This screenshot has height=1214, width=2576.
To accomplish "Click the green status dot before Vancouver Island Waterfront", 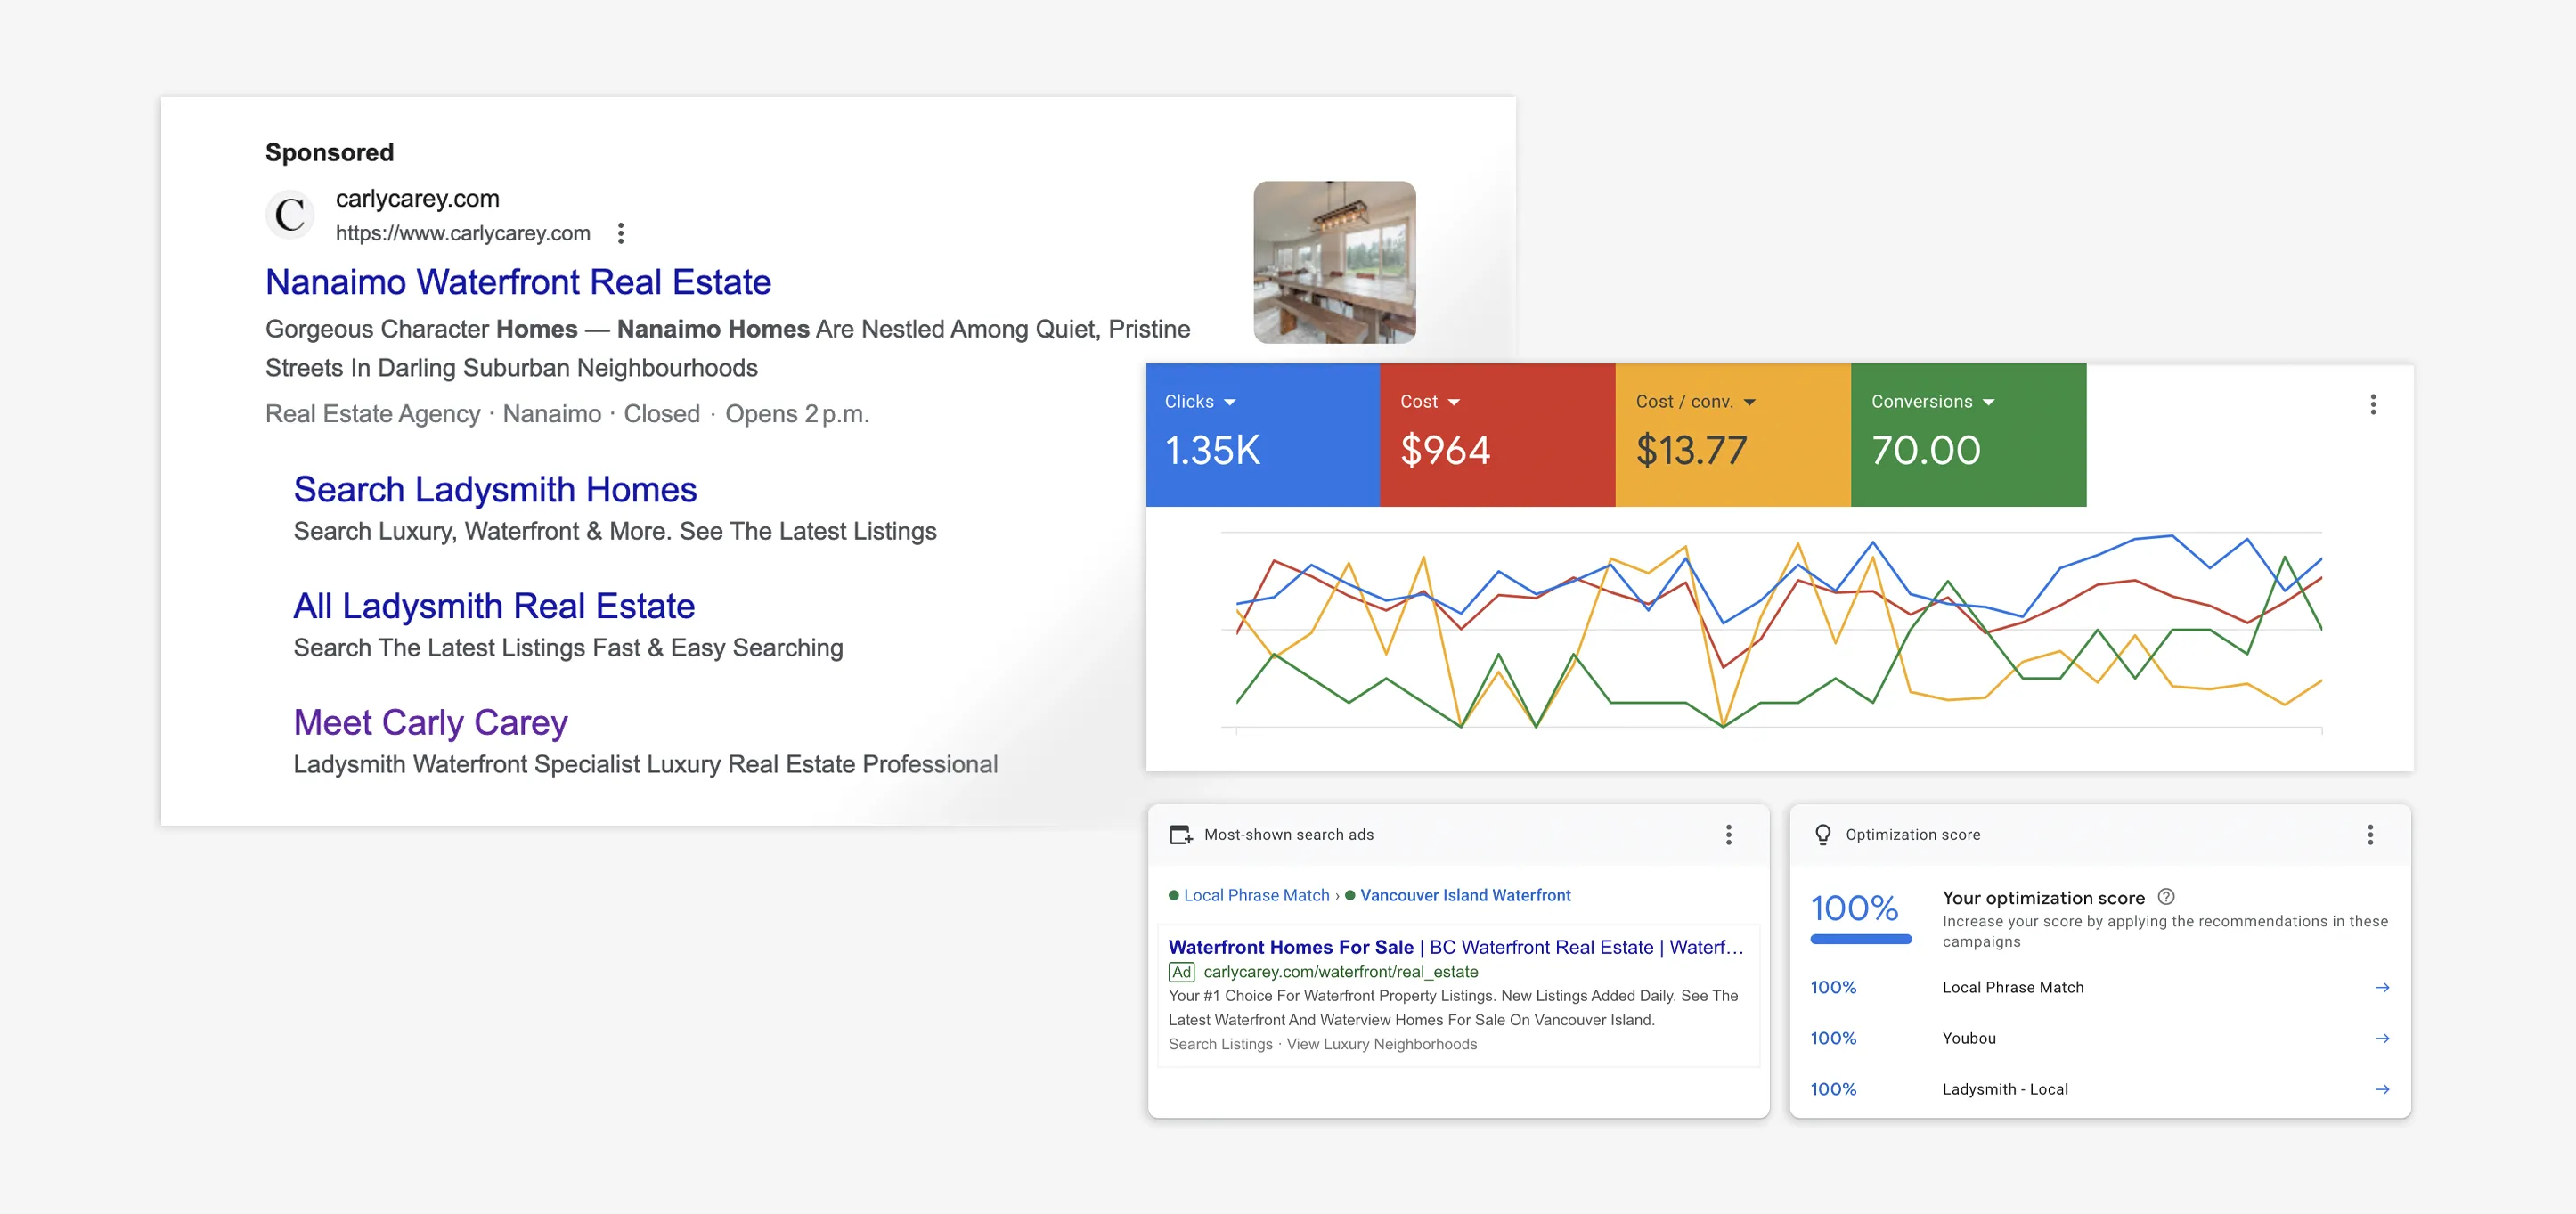I will (x=1350, y=895).
